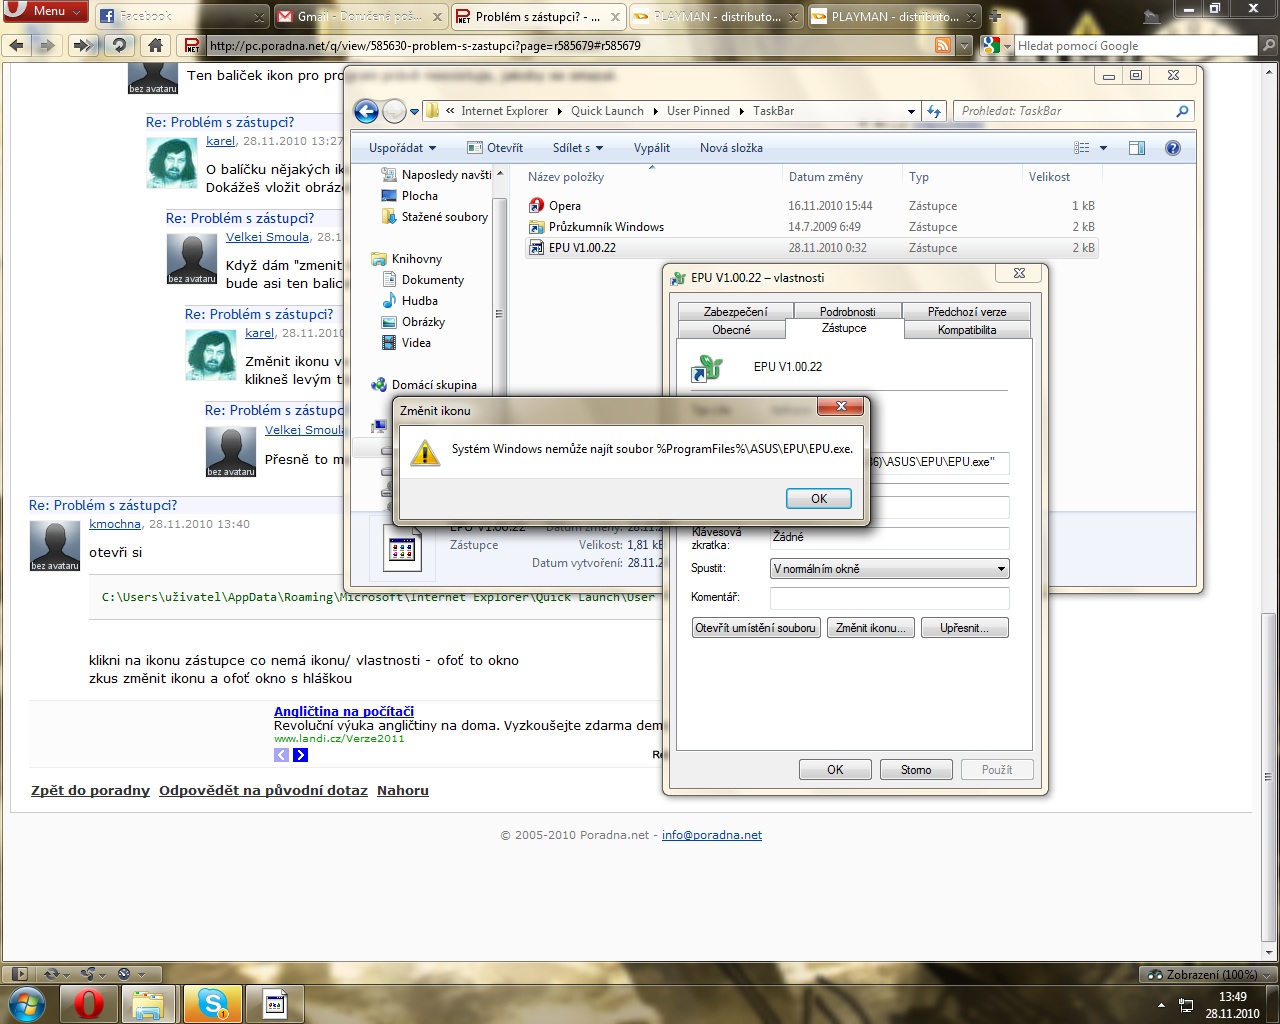
Task: Open Knihovny in the navigation pane
Action: point(417,259)
